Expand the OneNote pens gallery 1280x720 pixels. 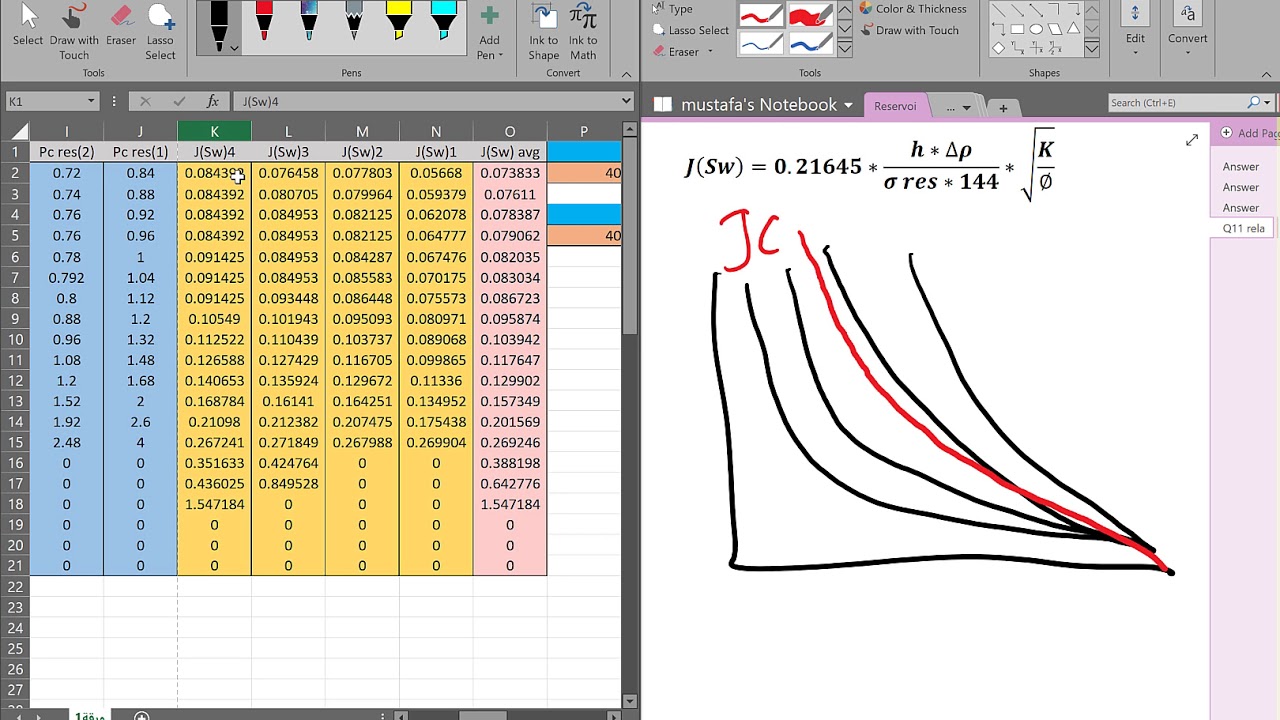845,49
